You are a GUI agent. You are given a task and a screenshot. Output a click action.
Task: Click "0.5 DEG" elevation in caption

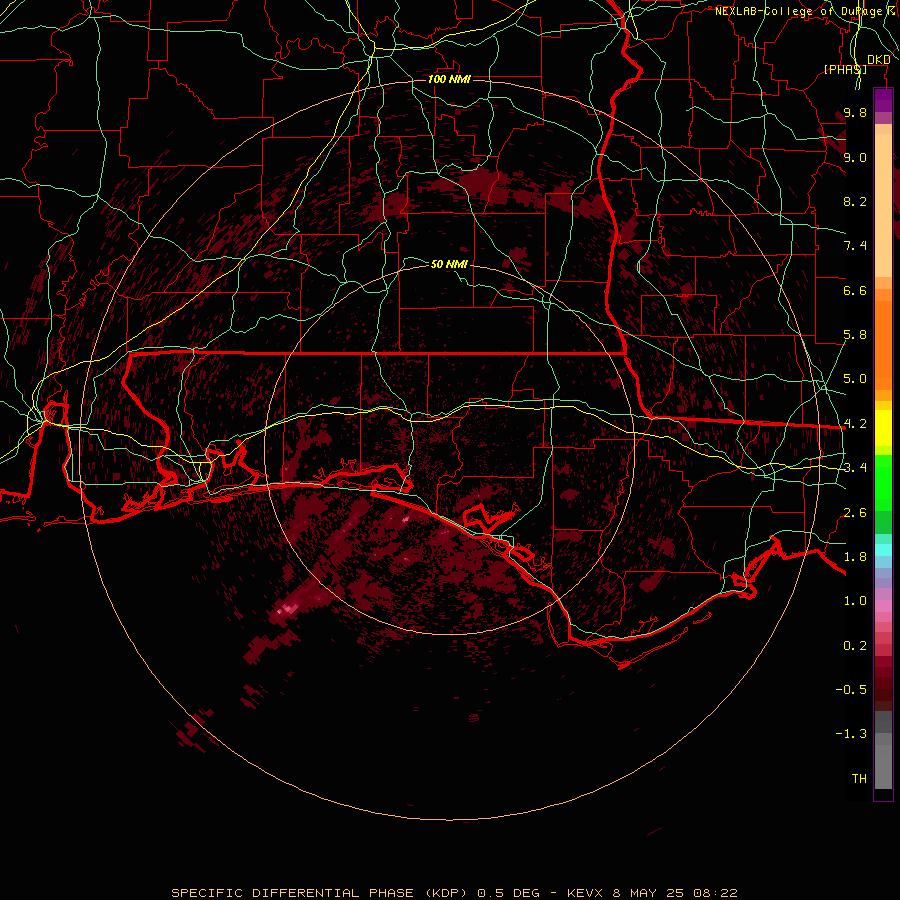[509, 893]
